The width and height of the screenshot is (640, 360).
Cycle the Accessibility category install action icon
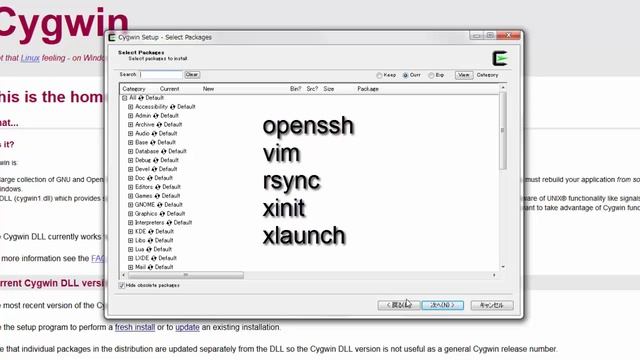pyautogui.click(x=172, y=107)
